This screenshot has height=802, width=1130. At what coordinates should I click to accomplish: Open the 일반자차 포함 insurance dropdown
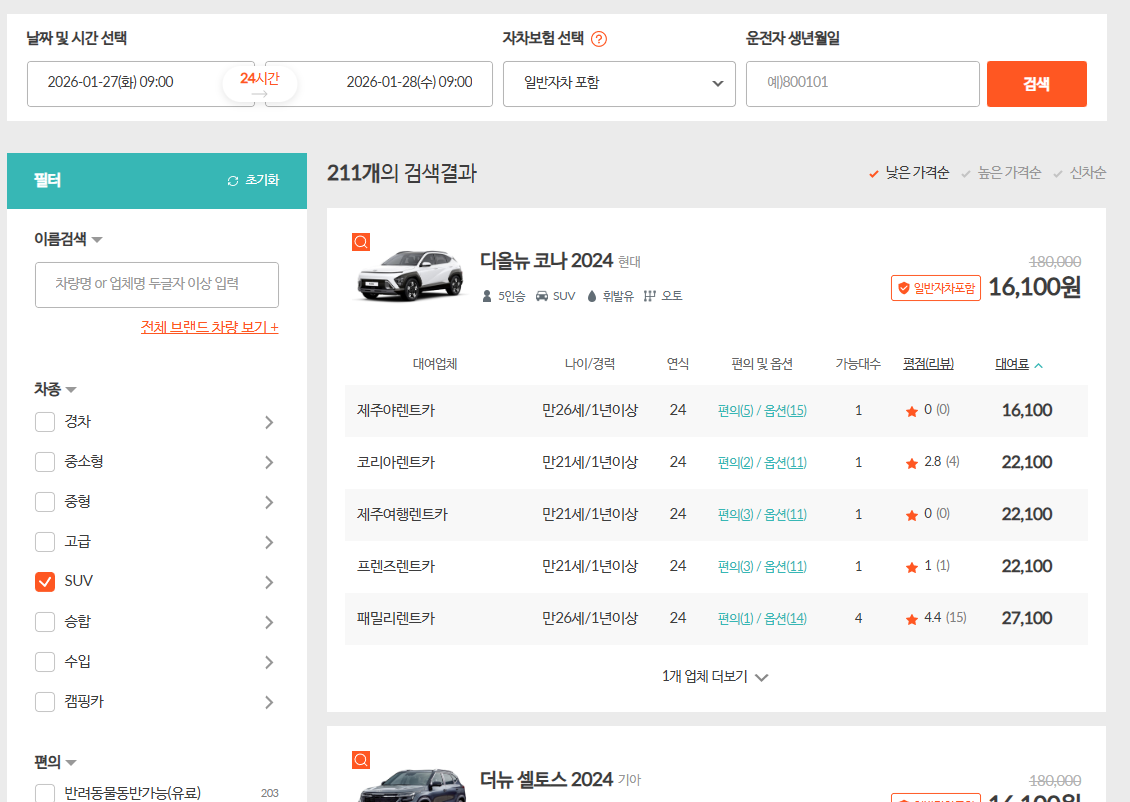619,84
